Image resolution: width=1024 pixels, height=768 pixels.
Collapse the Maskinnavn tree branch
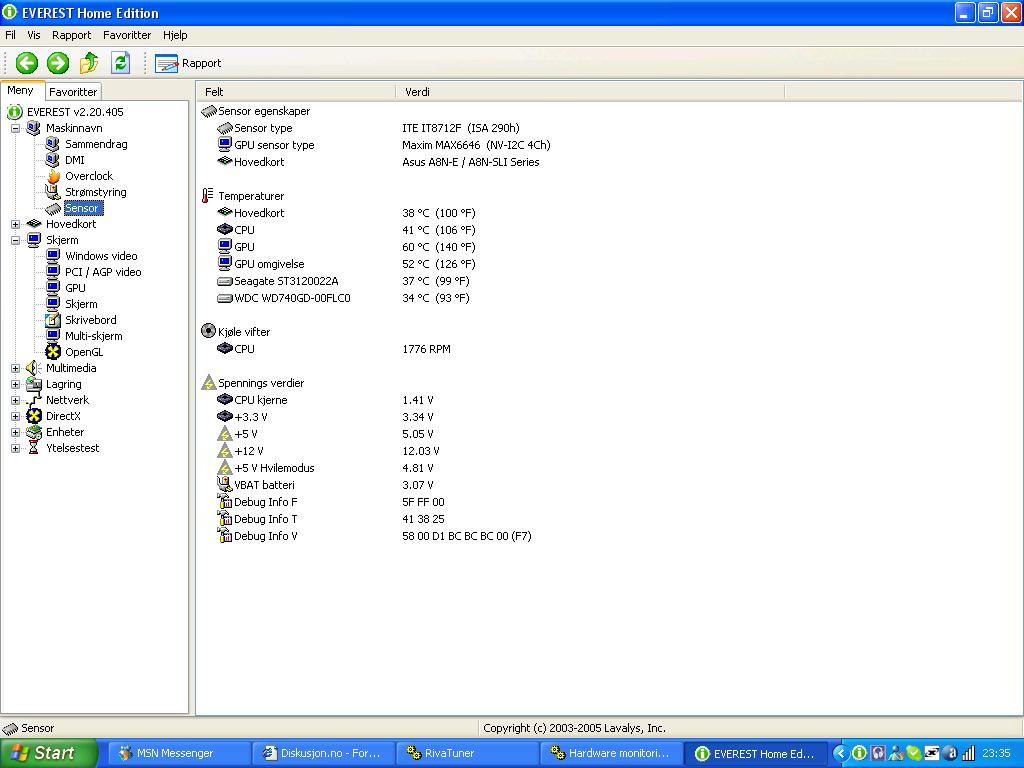click(16, 128)
